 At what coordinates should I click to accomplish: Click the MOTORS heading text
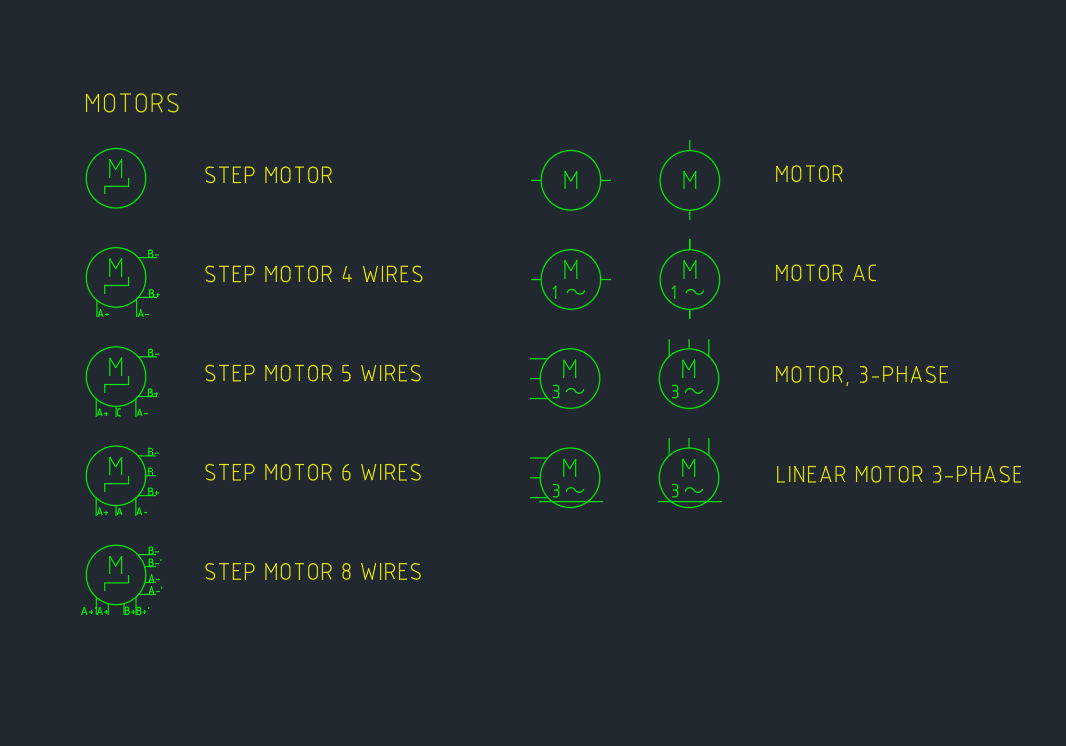click(x=132, y=104)
